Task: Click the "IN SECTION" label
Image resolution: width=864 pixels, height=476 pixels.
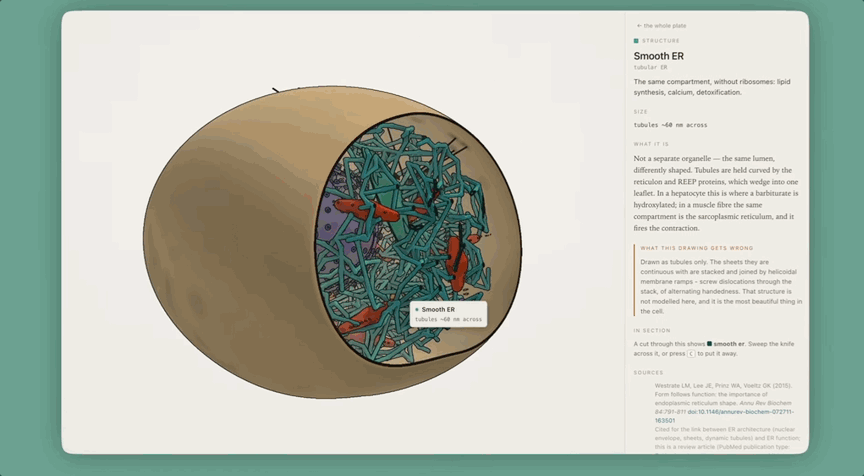Action: click(x=652, y=331)
